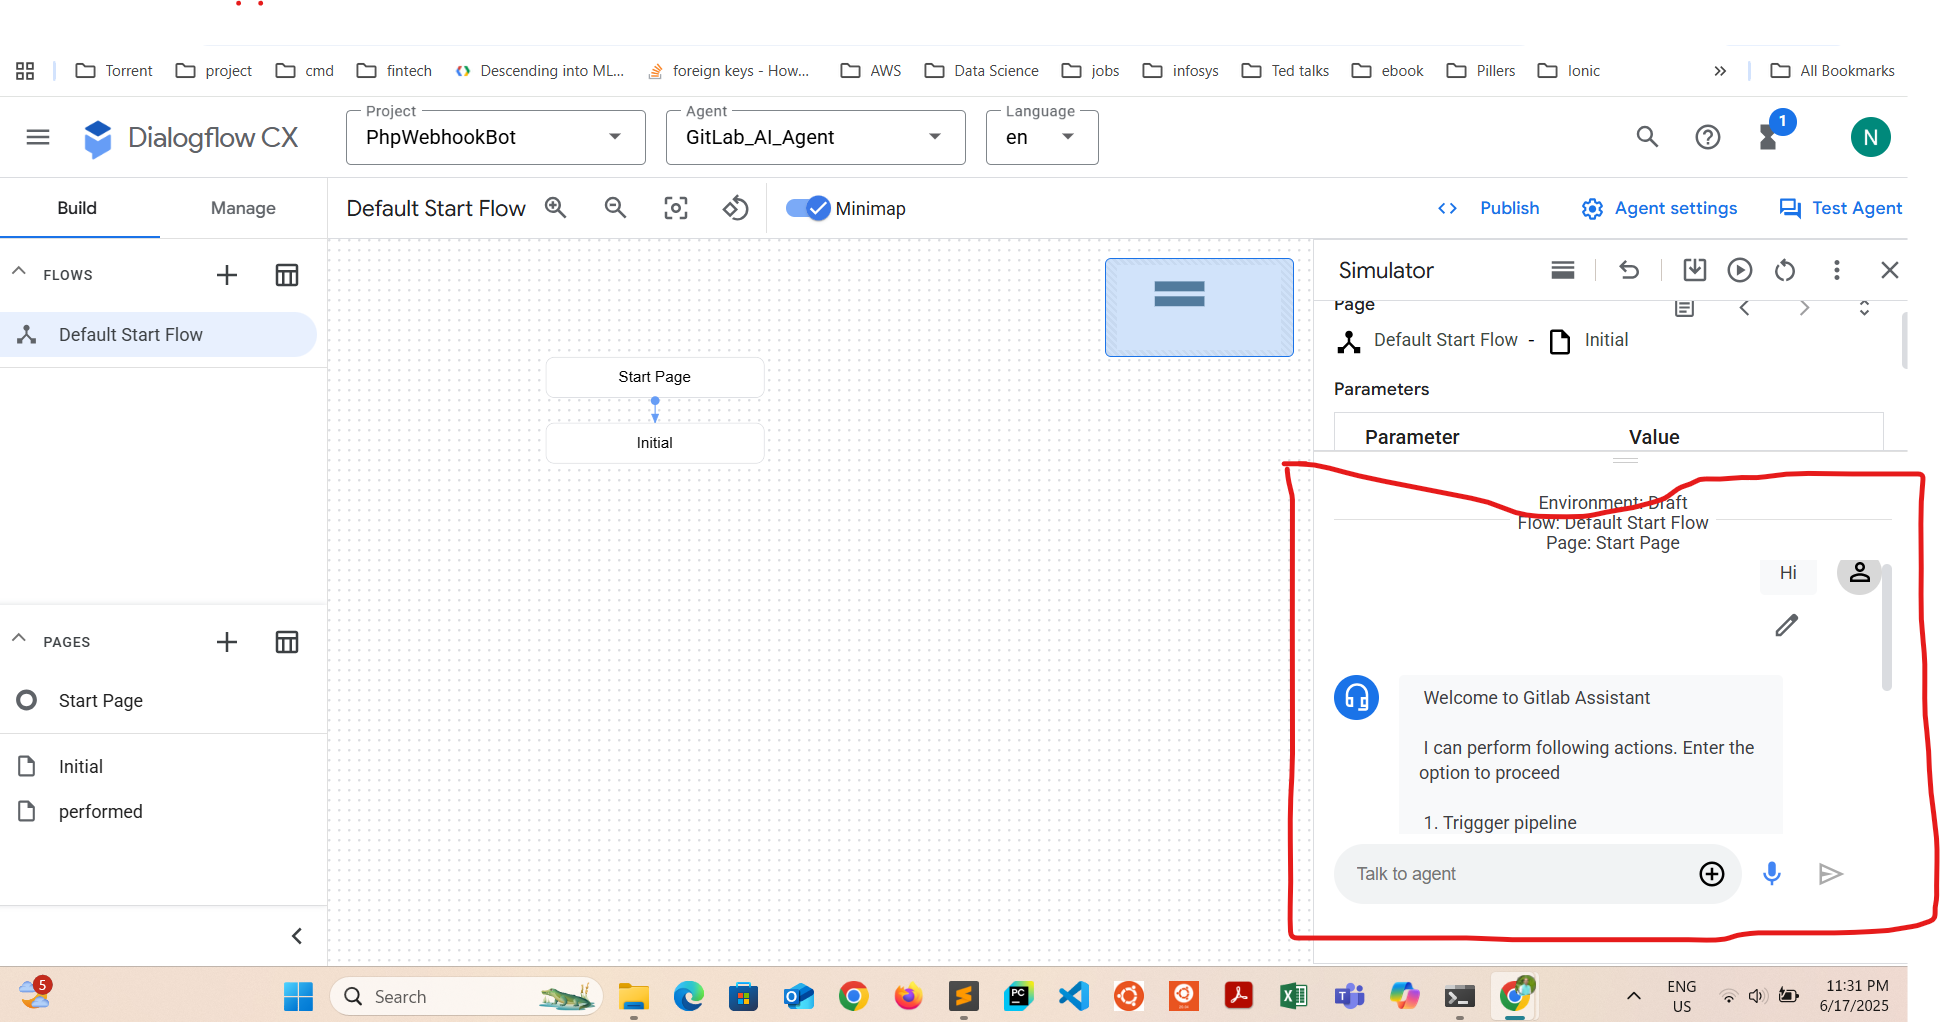This screenshot has height=1022, width=1941.
Task: Add a new flow with plus icon
Action: click(227, 275)
